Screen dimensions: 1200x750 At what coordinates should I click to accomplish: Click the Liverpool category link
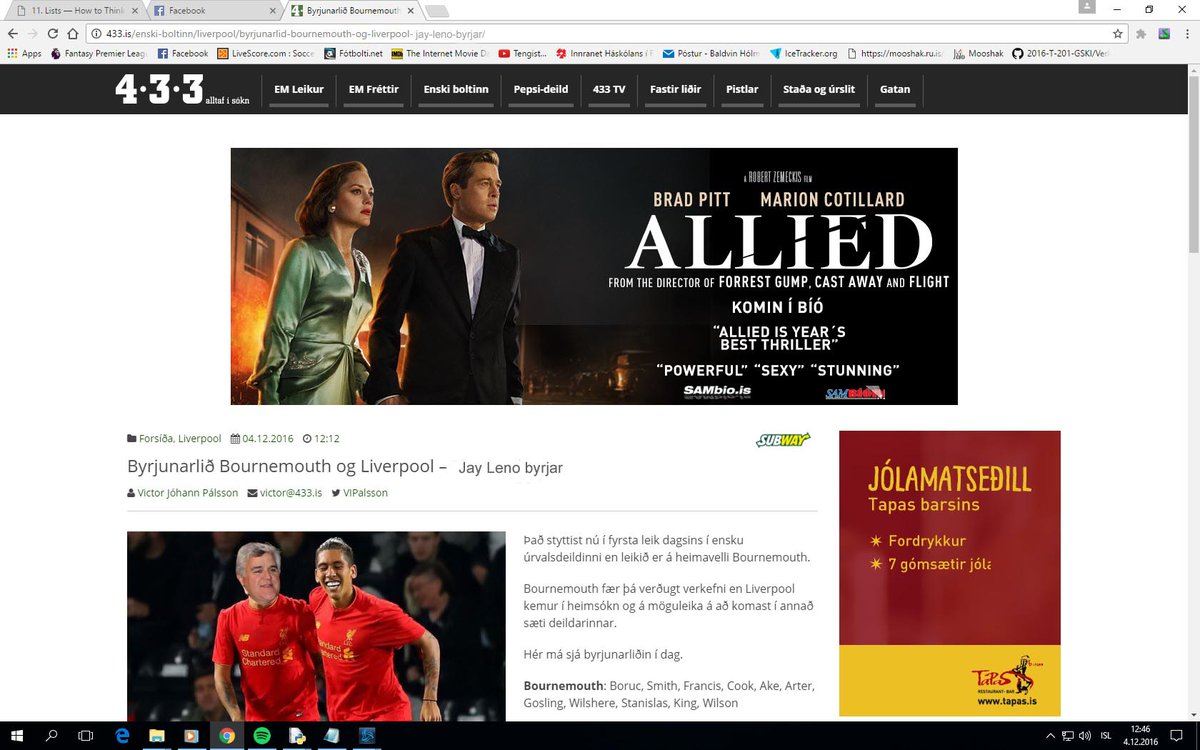click(200, 437)
